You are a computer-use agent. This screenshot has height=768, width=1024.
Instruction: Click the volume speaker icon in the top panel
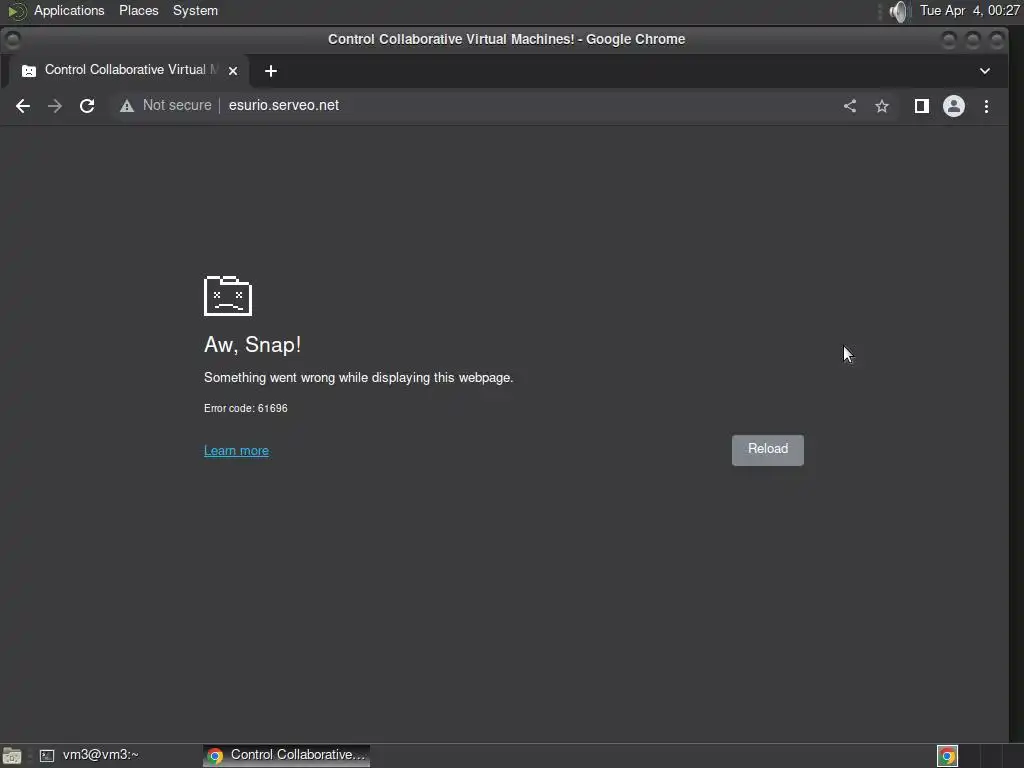click(x=899, y=11)
